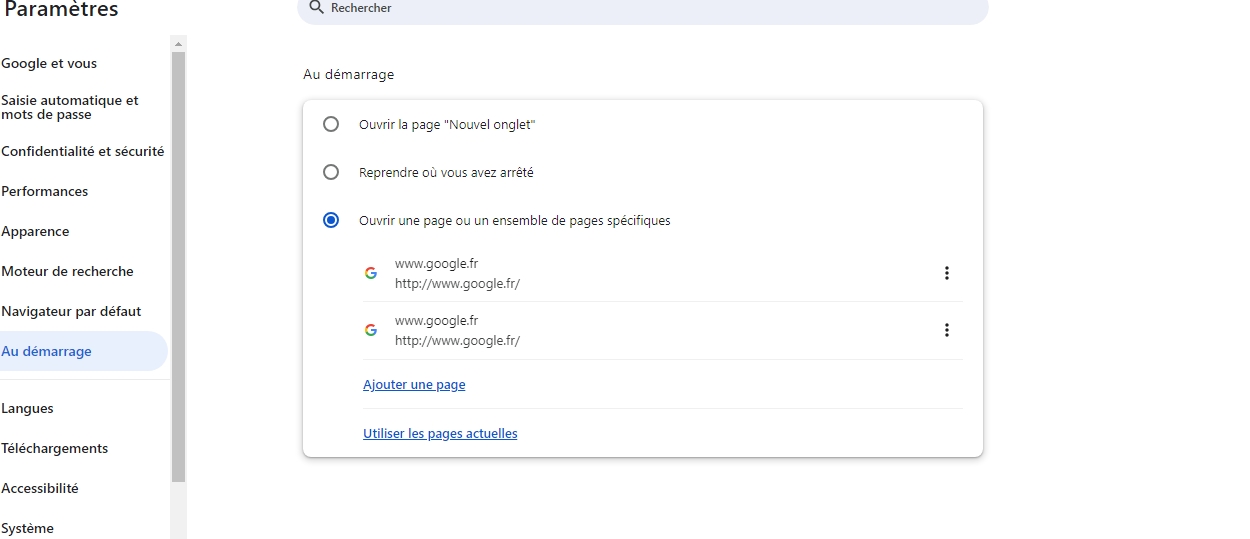Open "Saisie automatique et mots de passe"
Viewport: 1250px width, 539px height.
pyautogui.click(x=70, y=108)
